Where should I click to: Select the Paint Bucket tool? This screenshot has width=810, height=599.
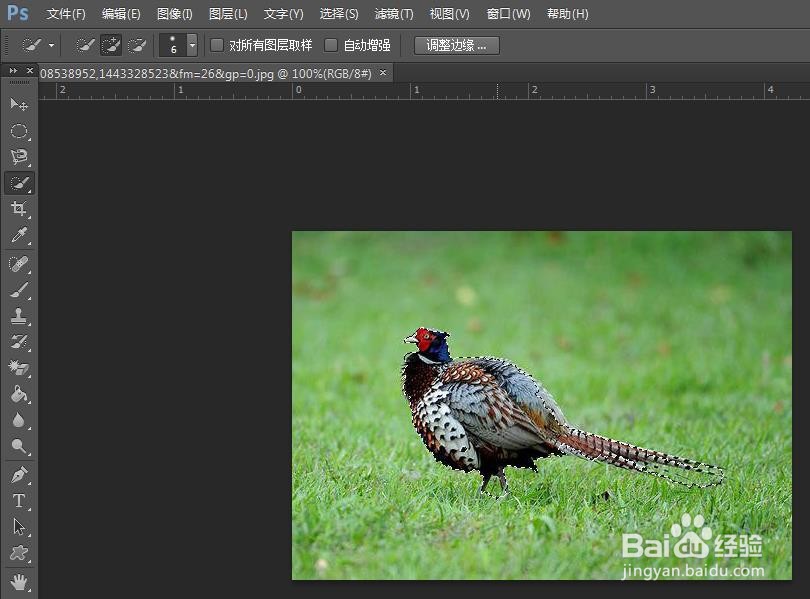click(19, 394)
